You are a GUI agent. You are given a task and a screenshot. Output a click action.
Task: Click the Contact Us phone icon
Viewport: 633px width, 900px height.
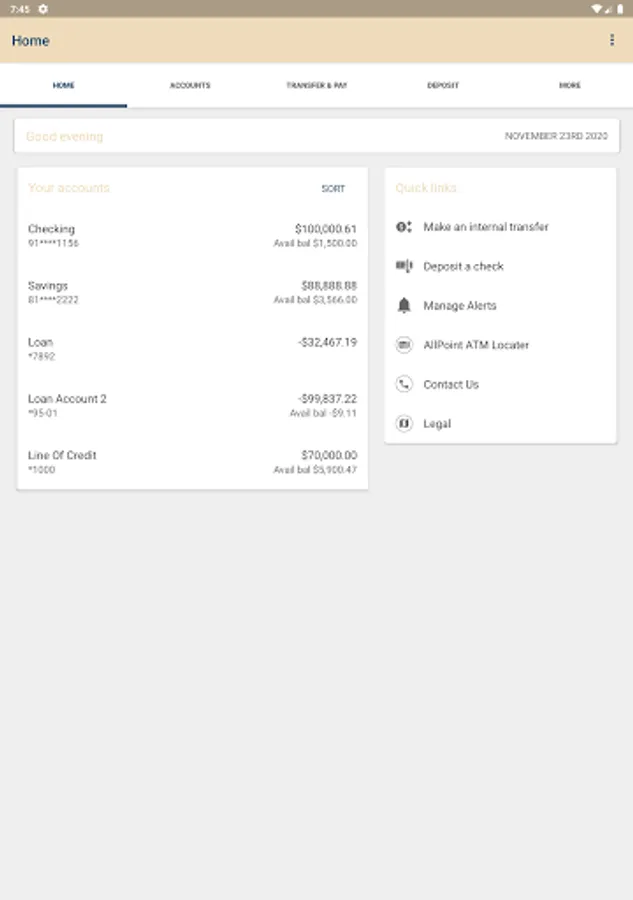(x=404, y=384)
